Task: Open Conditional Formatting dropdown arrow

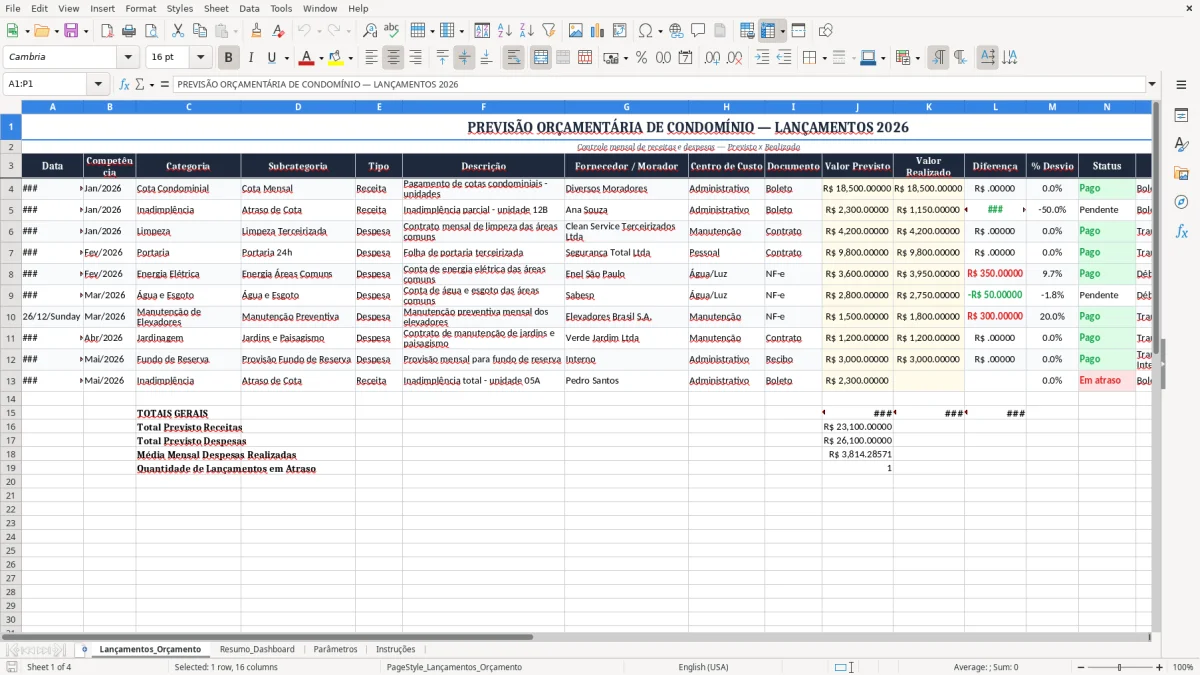Action: pyautogui.click(x=917, y=58)
